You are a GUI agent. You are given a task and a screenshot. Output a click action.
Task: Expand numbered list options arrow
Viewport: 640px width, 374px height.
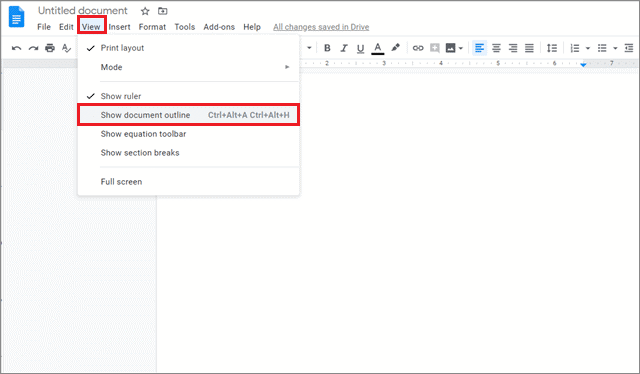(x=588, y=48)
